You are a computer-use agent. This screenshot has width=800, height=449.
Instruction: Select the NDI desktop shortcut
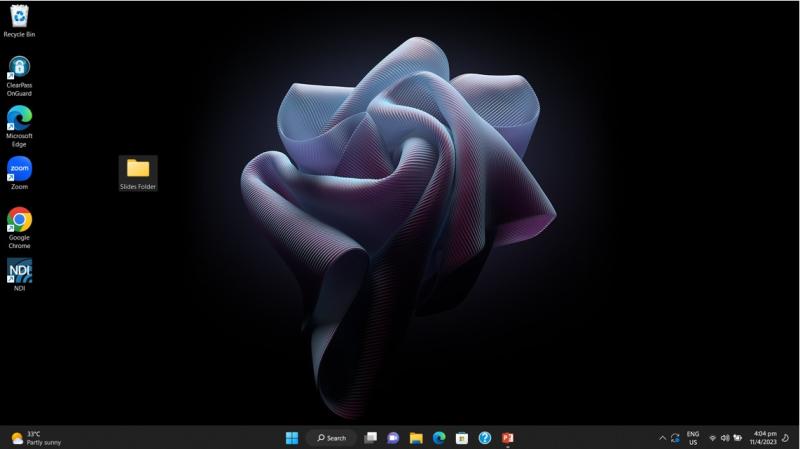pos(19,272)
